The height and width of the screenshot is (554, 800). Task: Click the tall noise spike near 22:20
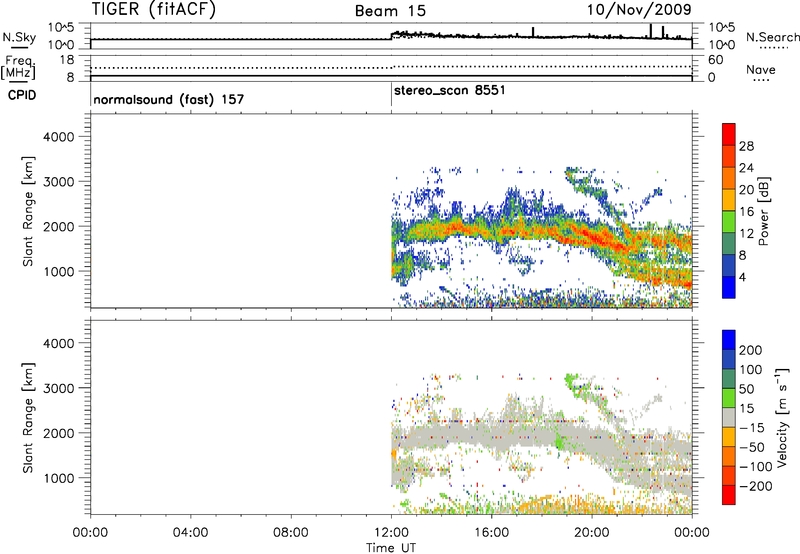[x=651, y=31]
